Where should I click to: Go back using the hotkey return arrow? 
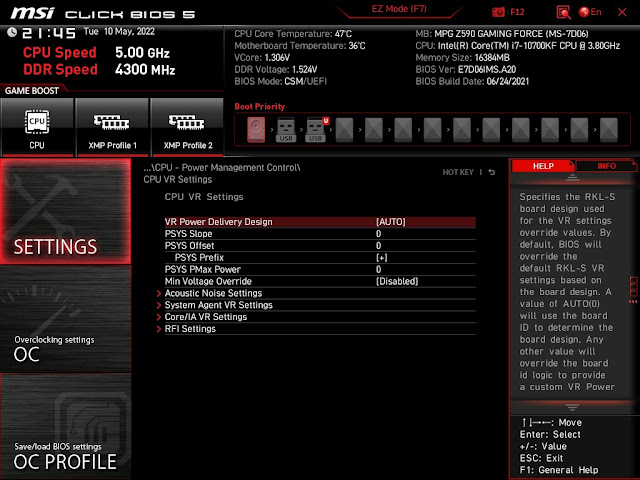coord(492,172)
